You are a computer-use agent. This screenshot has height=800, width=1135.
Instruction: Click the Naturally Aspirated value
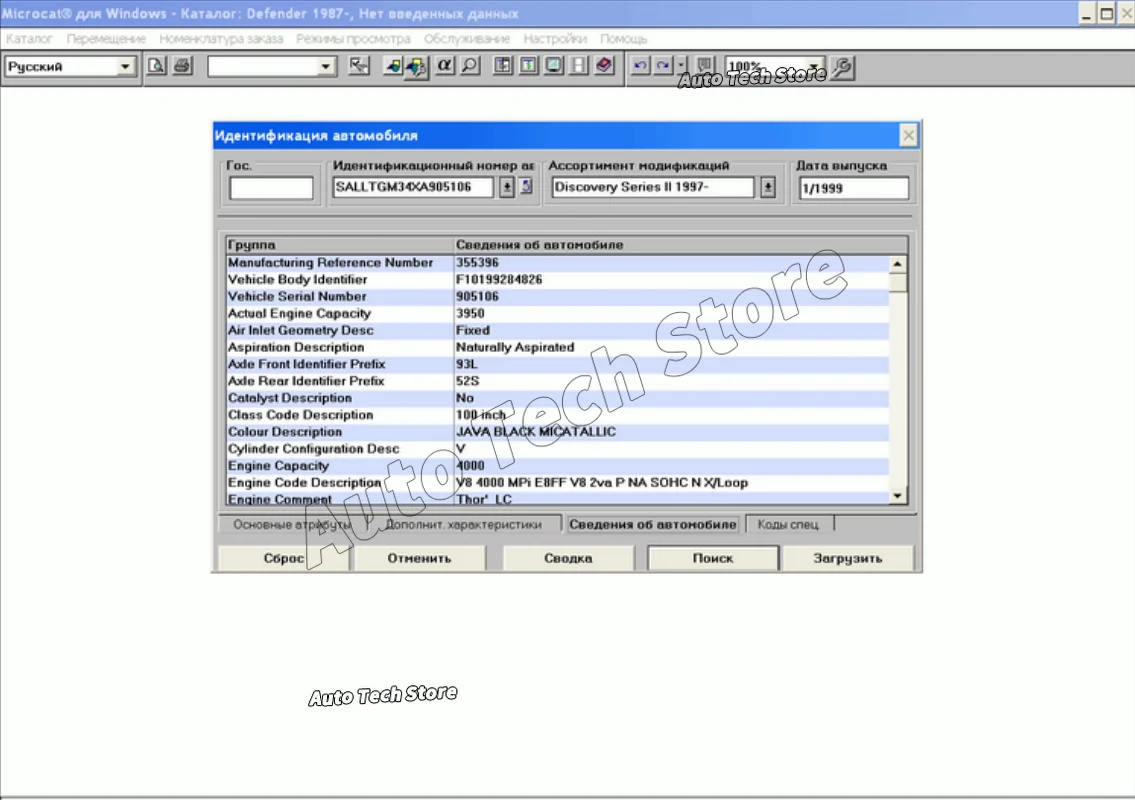515,348
